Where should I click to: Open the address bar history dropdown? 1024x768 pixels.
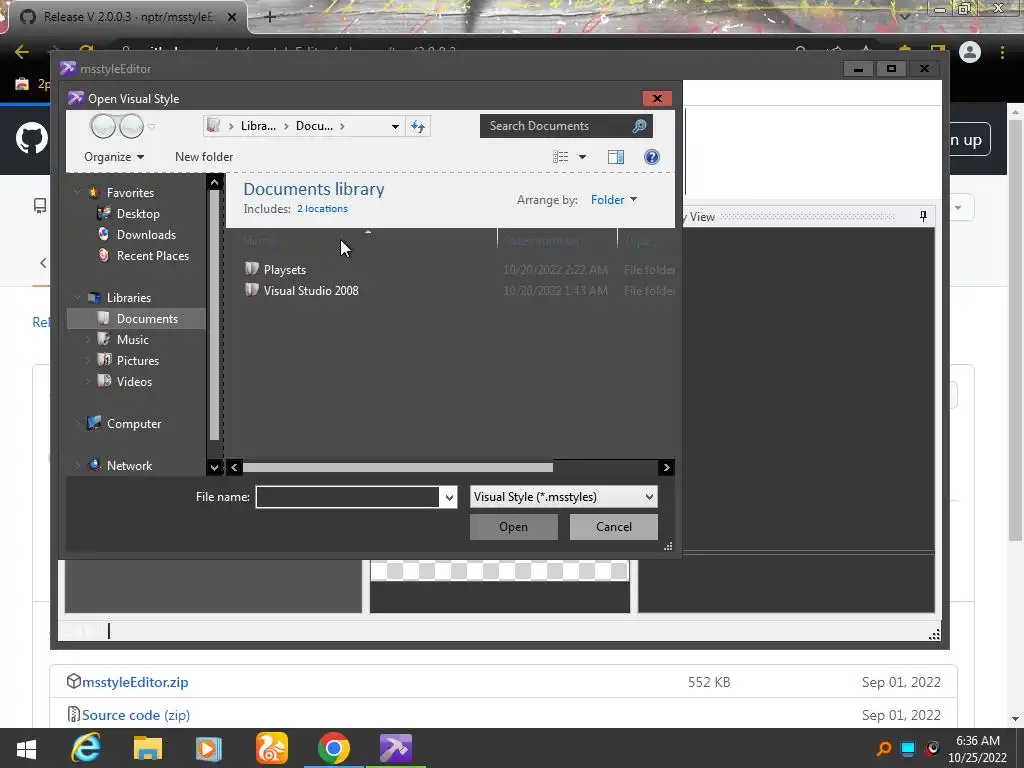395,126
